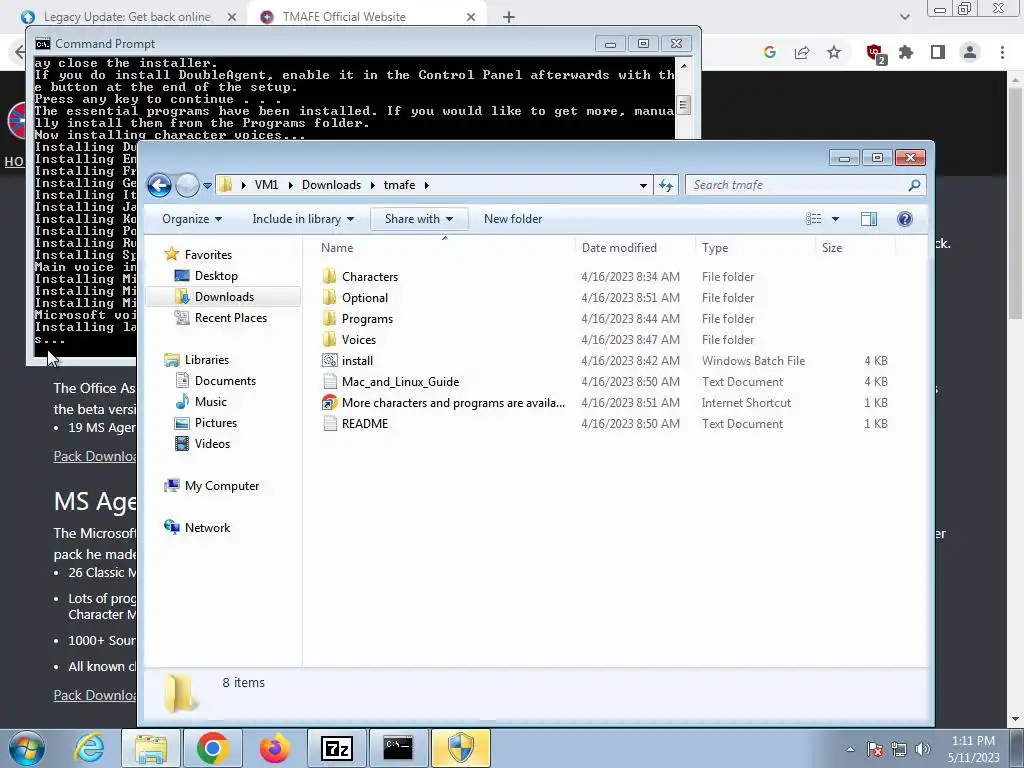Open the Chrome three-dot menu
Viewport: 1024px width, 768px height.
coord(1002,52)
